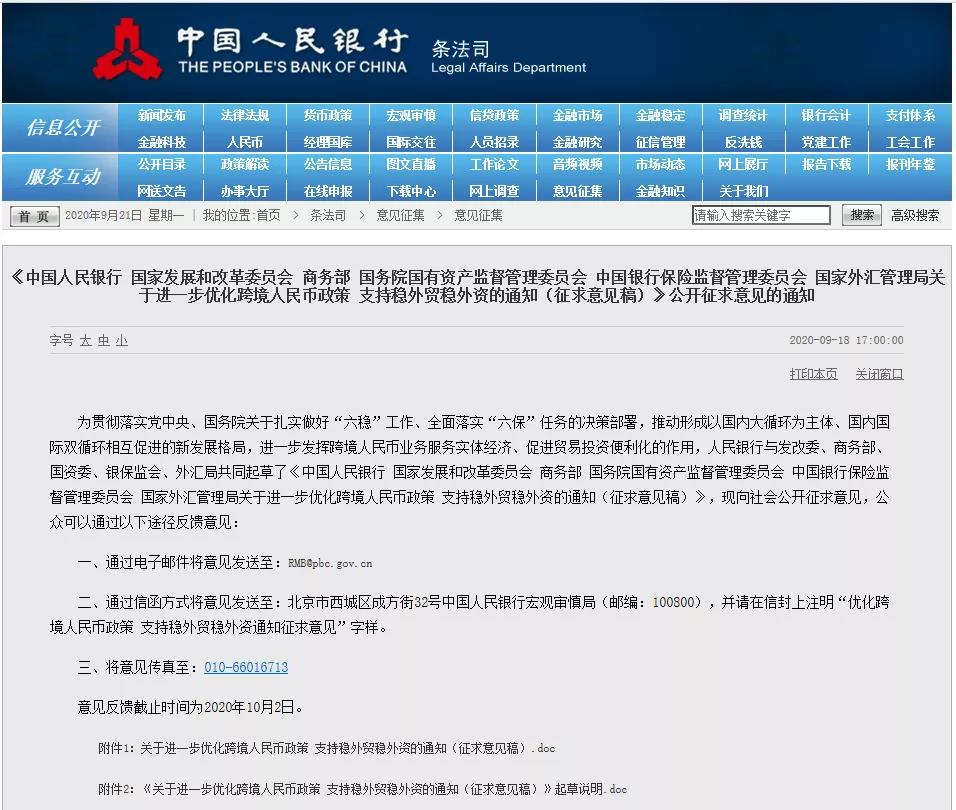The image size is (956, 810).
Task: Go to 宏观审慎 section
Action: click(411, 115)
